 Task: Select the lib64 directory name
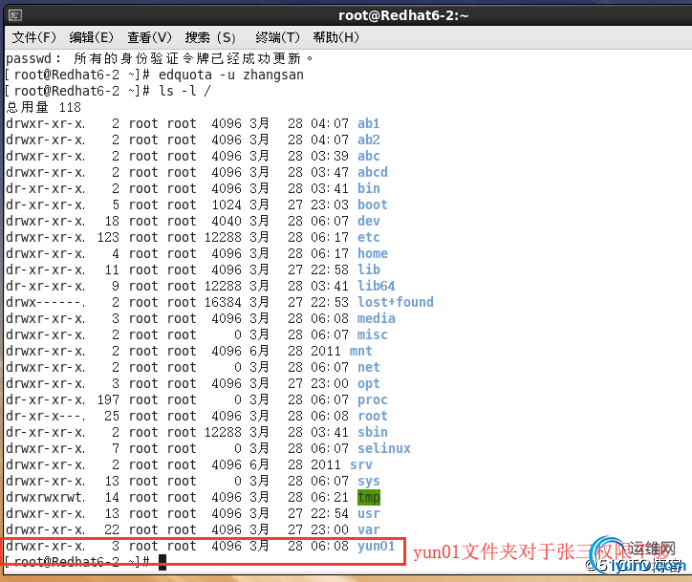click(376, 286)
